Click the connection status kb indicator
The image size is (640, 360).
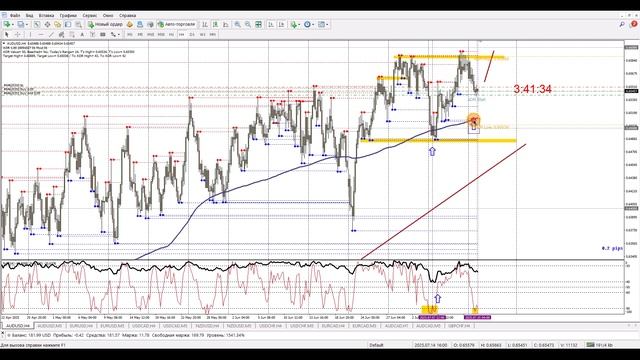tap(599, 345)
